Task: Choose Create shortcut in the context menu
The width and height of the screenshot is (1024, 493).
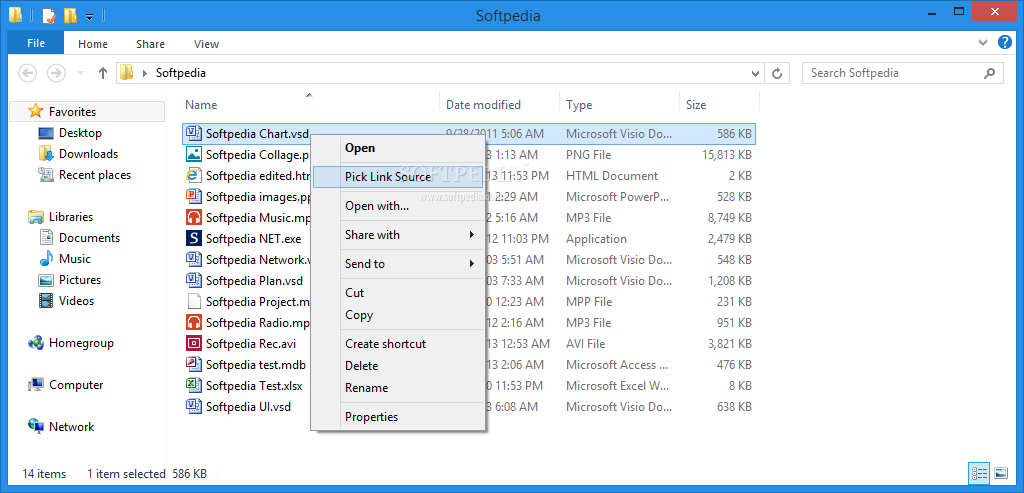Action: coord(398,343)
